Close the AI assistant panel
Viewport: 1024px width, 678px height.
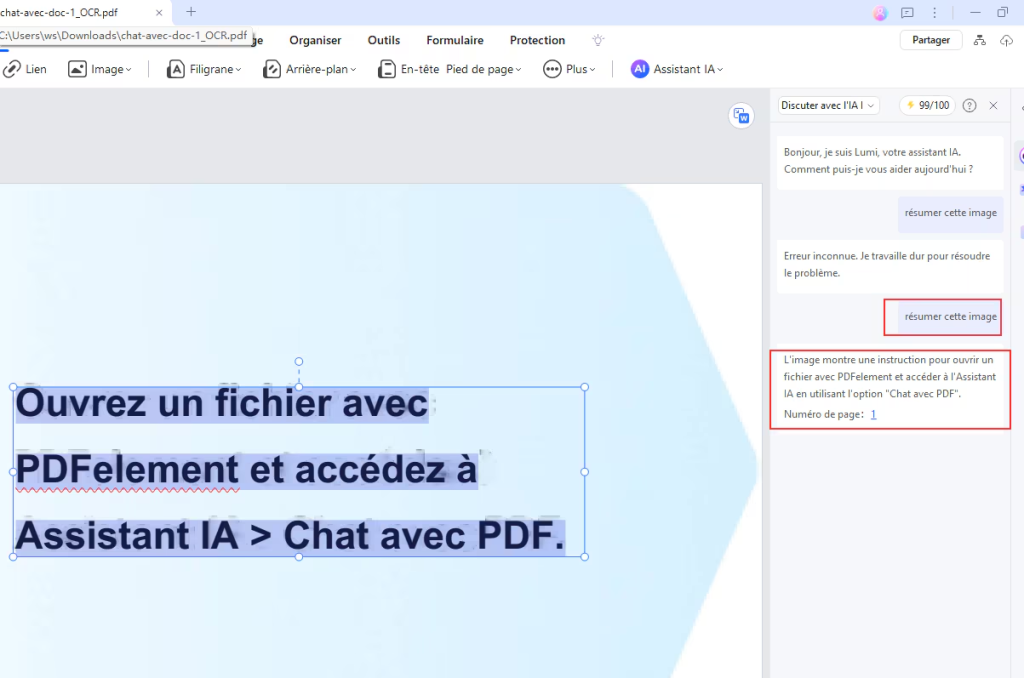click(993, 105)
